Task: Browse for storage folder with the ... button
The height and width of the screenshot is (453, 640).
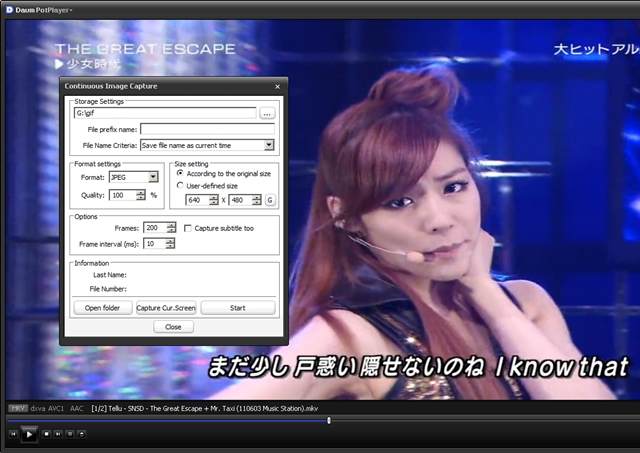Action: 267,113
